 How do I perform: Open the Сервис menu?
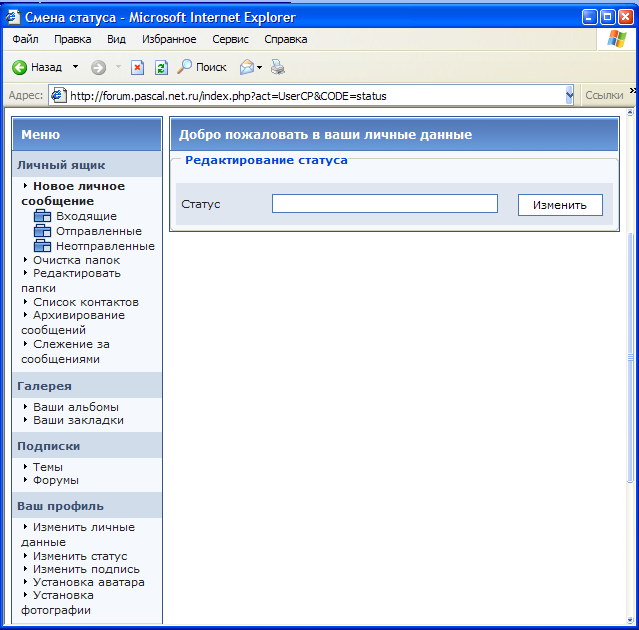pyautogui.click(x=231, y=39)
